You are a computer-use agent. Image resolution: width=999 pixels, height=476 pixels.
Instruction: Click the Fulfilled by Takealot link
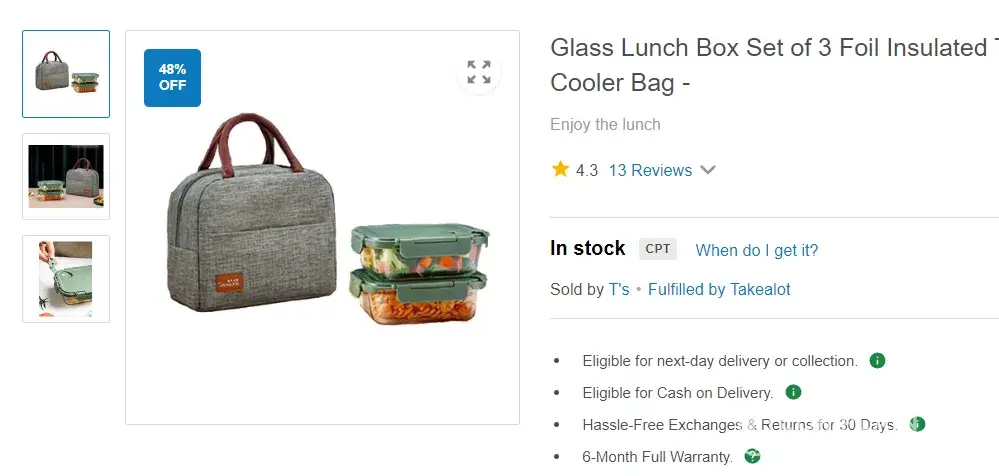tap(719, 289)
